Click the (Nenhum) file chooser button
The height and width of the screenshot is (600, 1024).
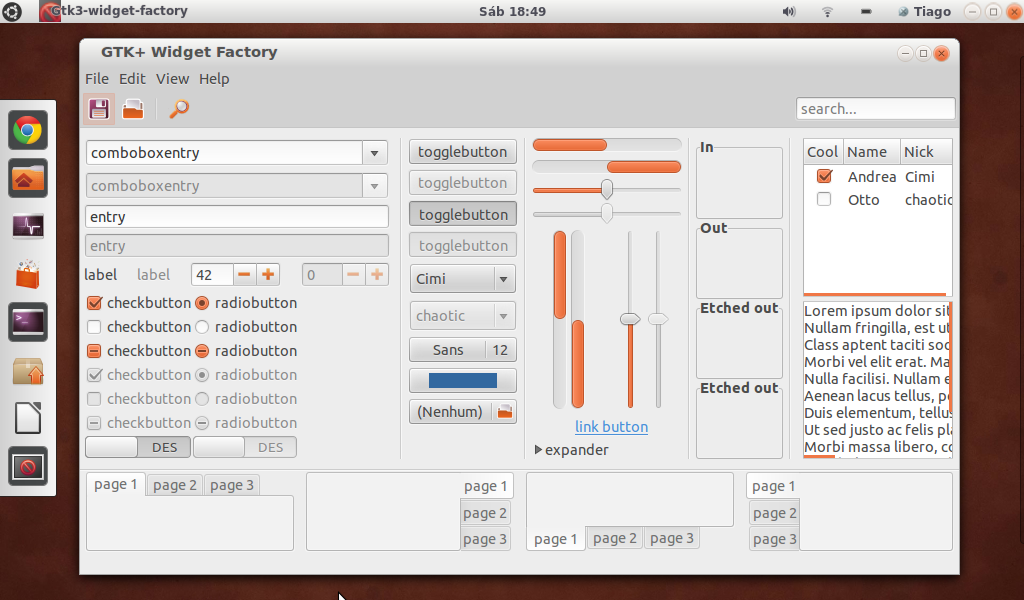463,412
